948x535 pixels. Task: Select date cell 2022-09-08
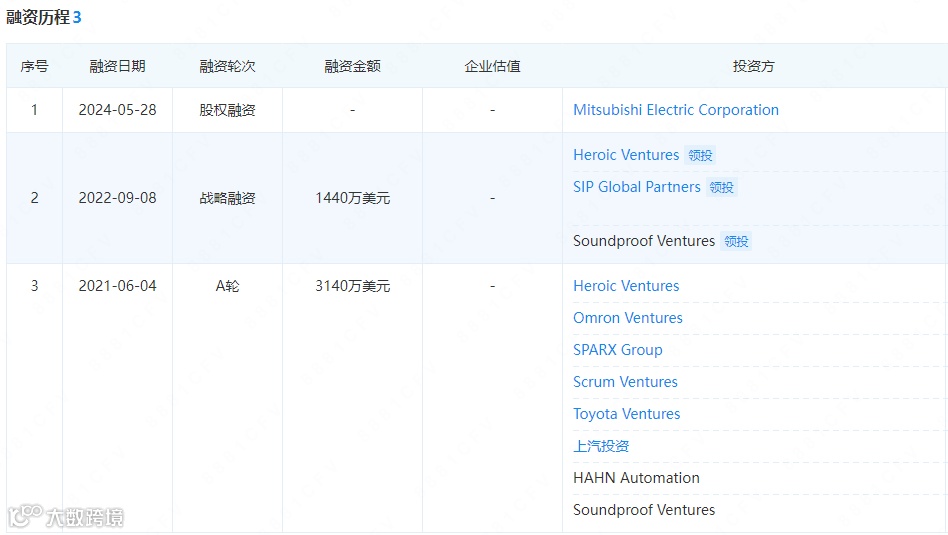click(x=117, y=198)
